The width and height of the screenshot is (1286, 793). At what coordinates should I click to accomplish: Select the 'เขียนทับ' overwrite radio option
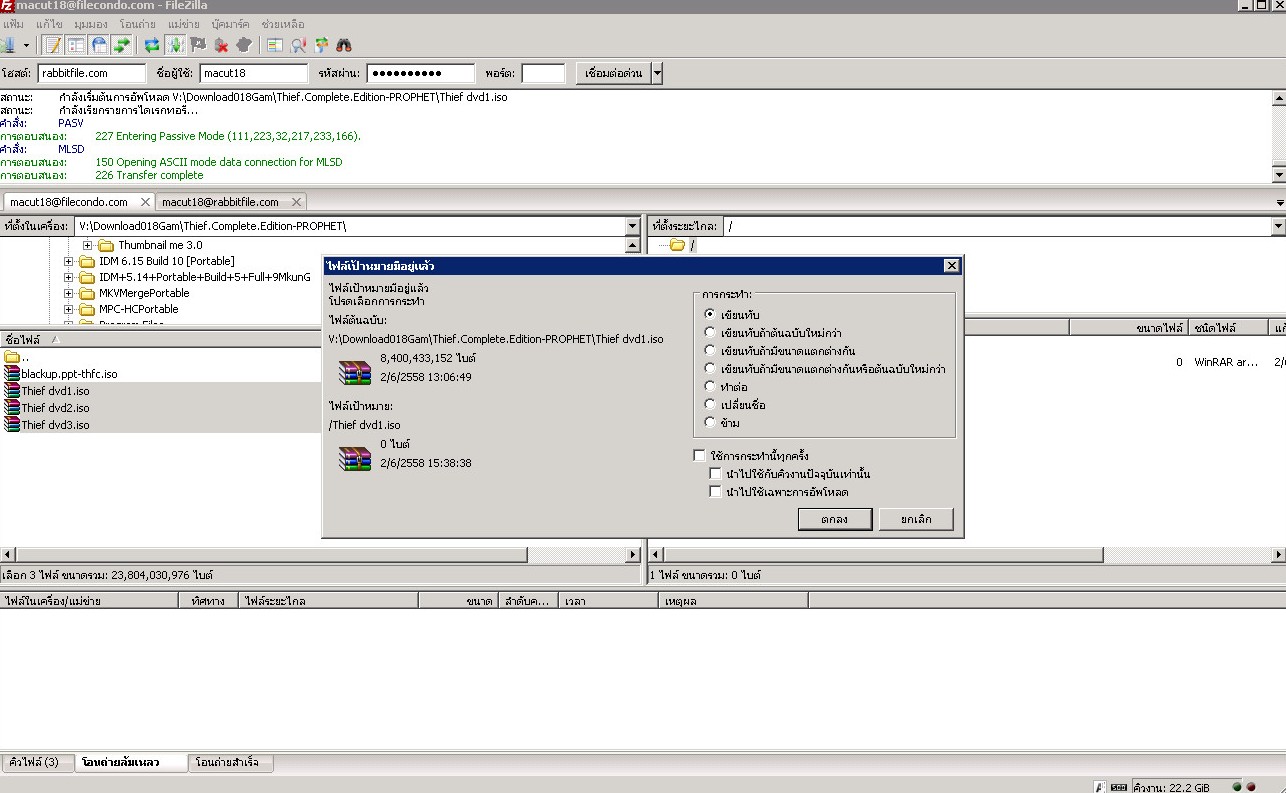click(710, 315)
